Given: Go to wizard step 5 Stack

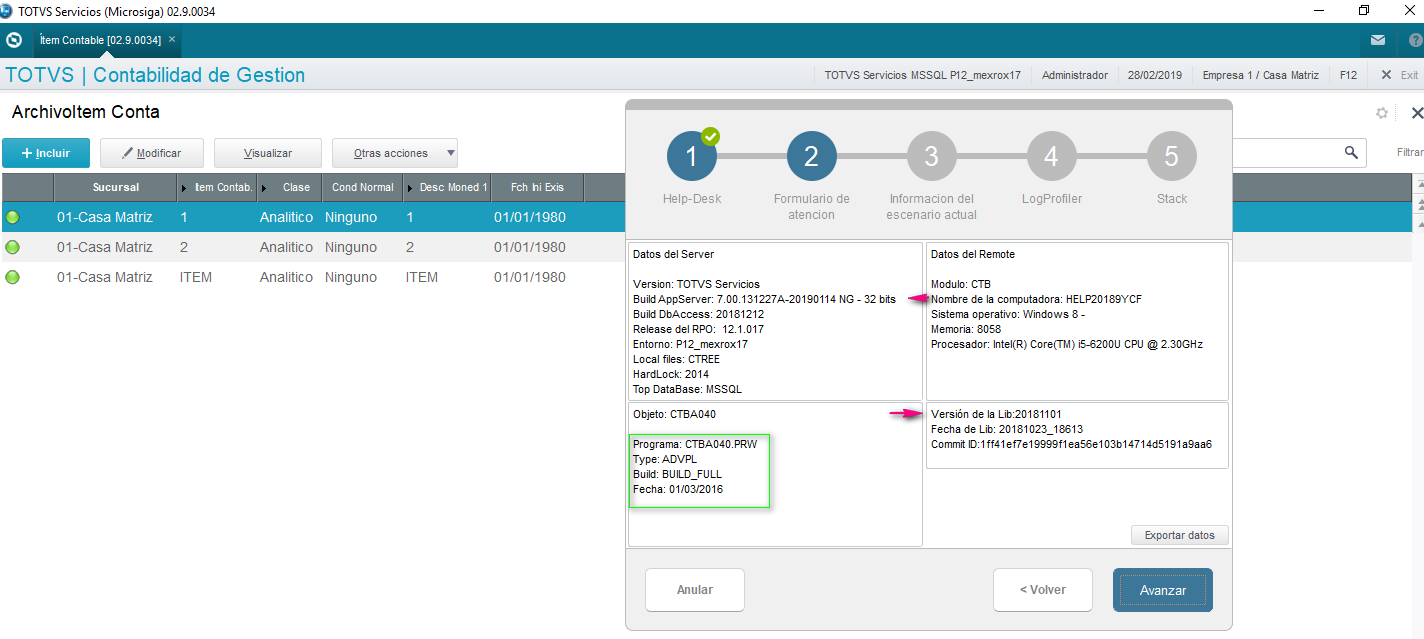Looking at the screenshot, I should (x=1172, y=156).
